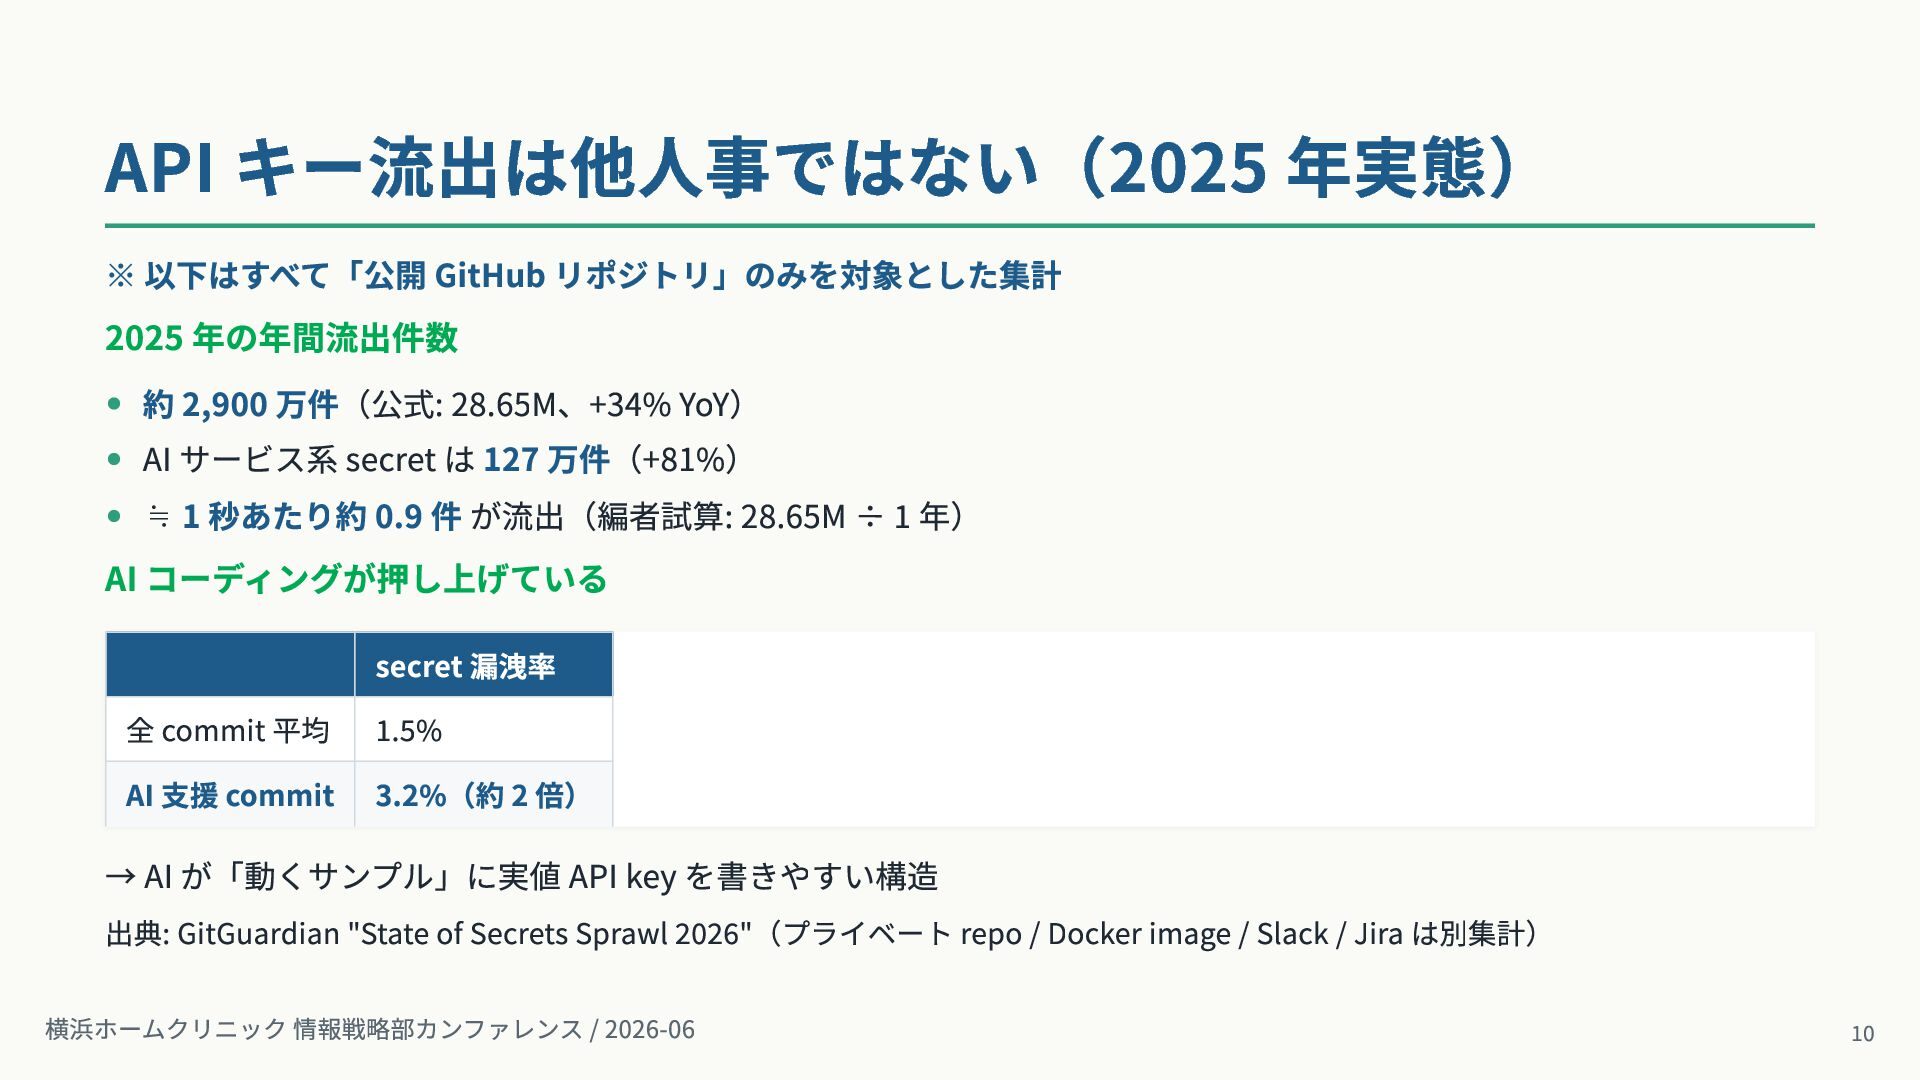Click the empty top-left table header cell

(x=230, y=665)
